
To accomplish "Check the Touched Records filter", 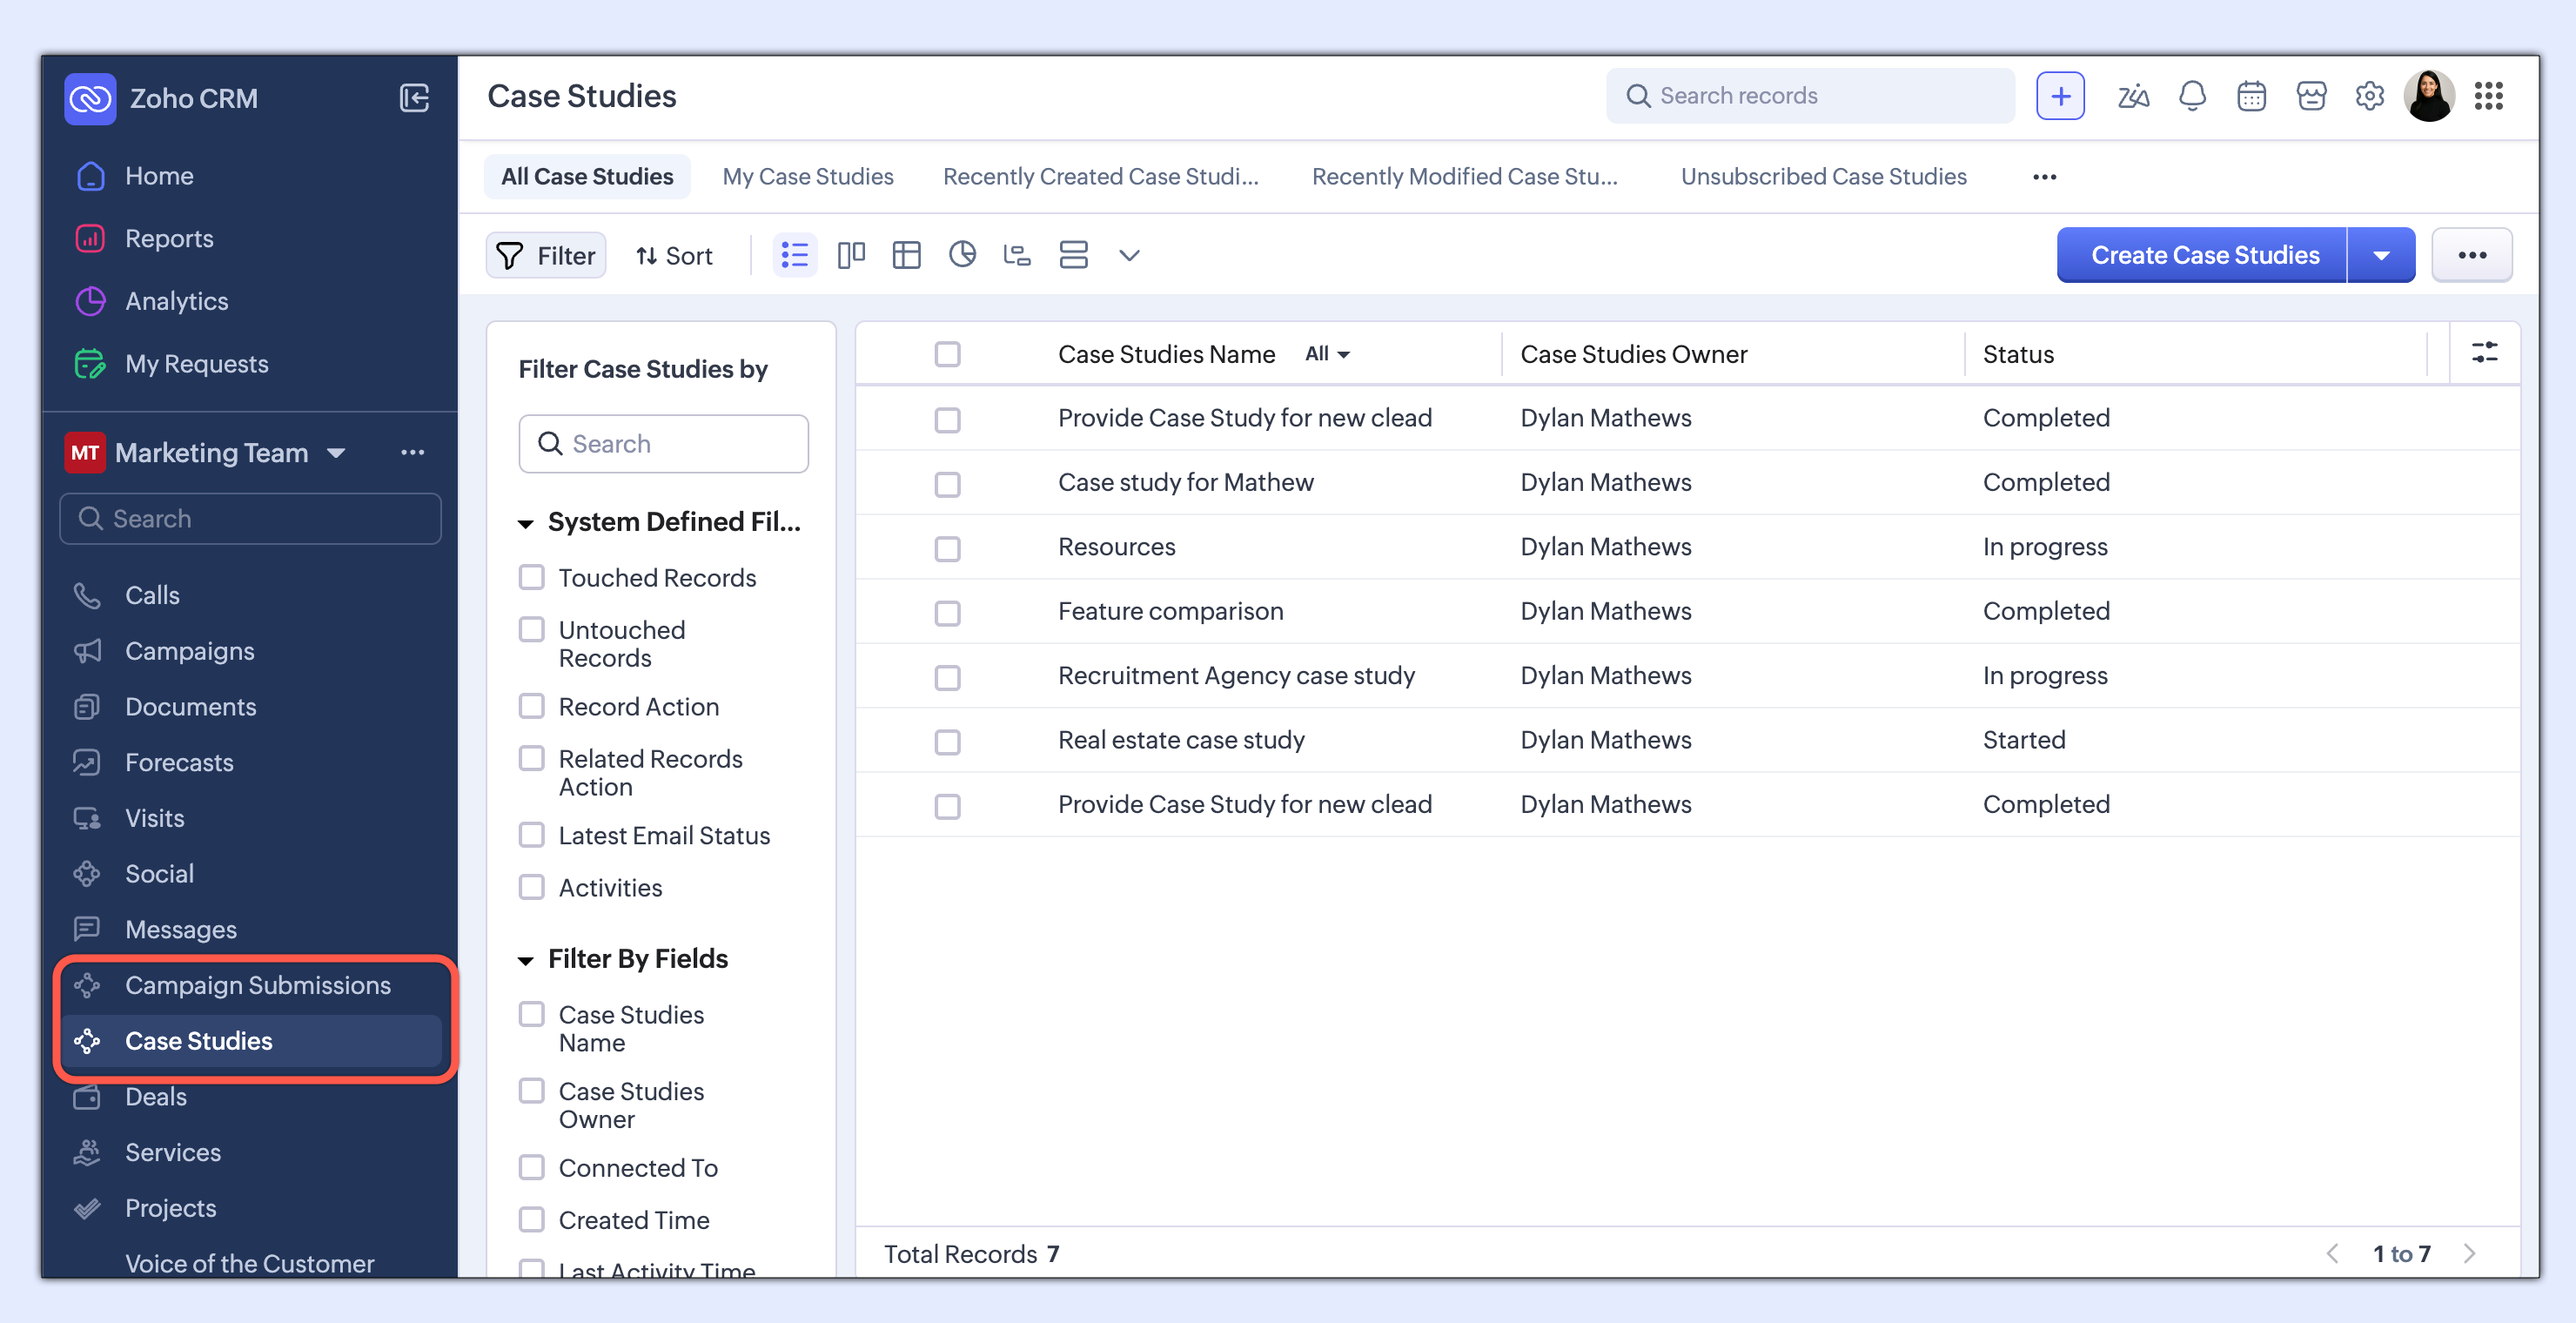I will click(x=531, y=577).
